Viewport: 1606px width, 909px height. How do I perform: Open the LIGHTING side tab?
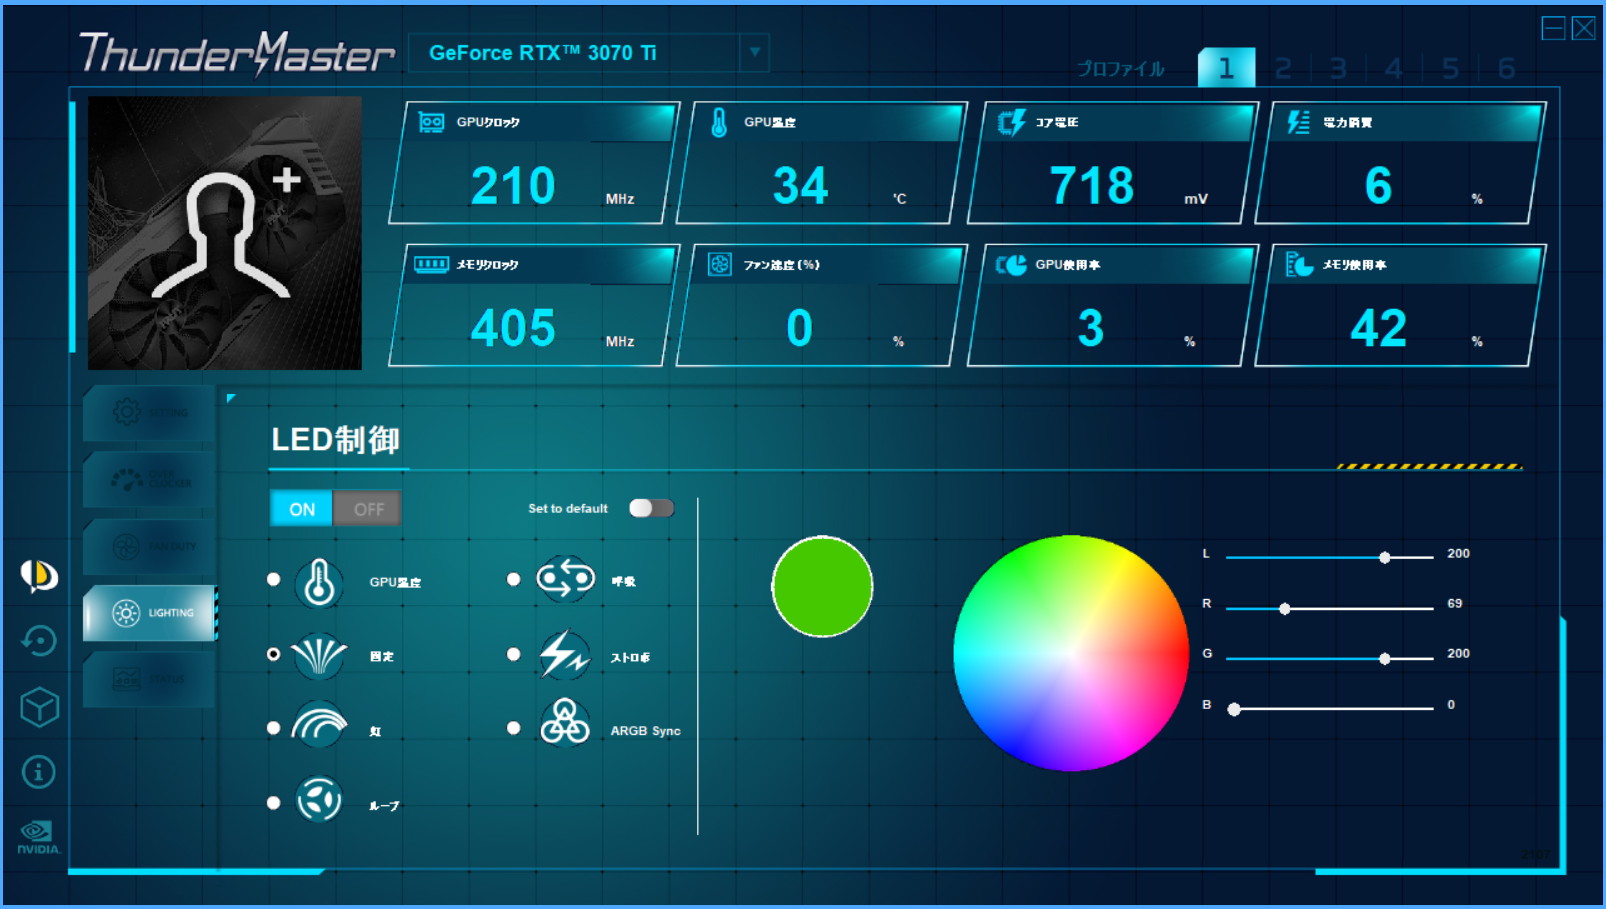click(150, 612)
